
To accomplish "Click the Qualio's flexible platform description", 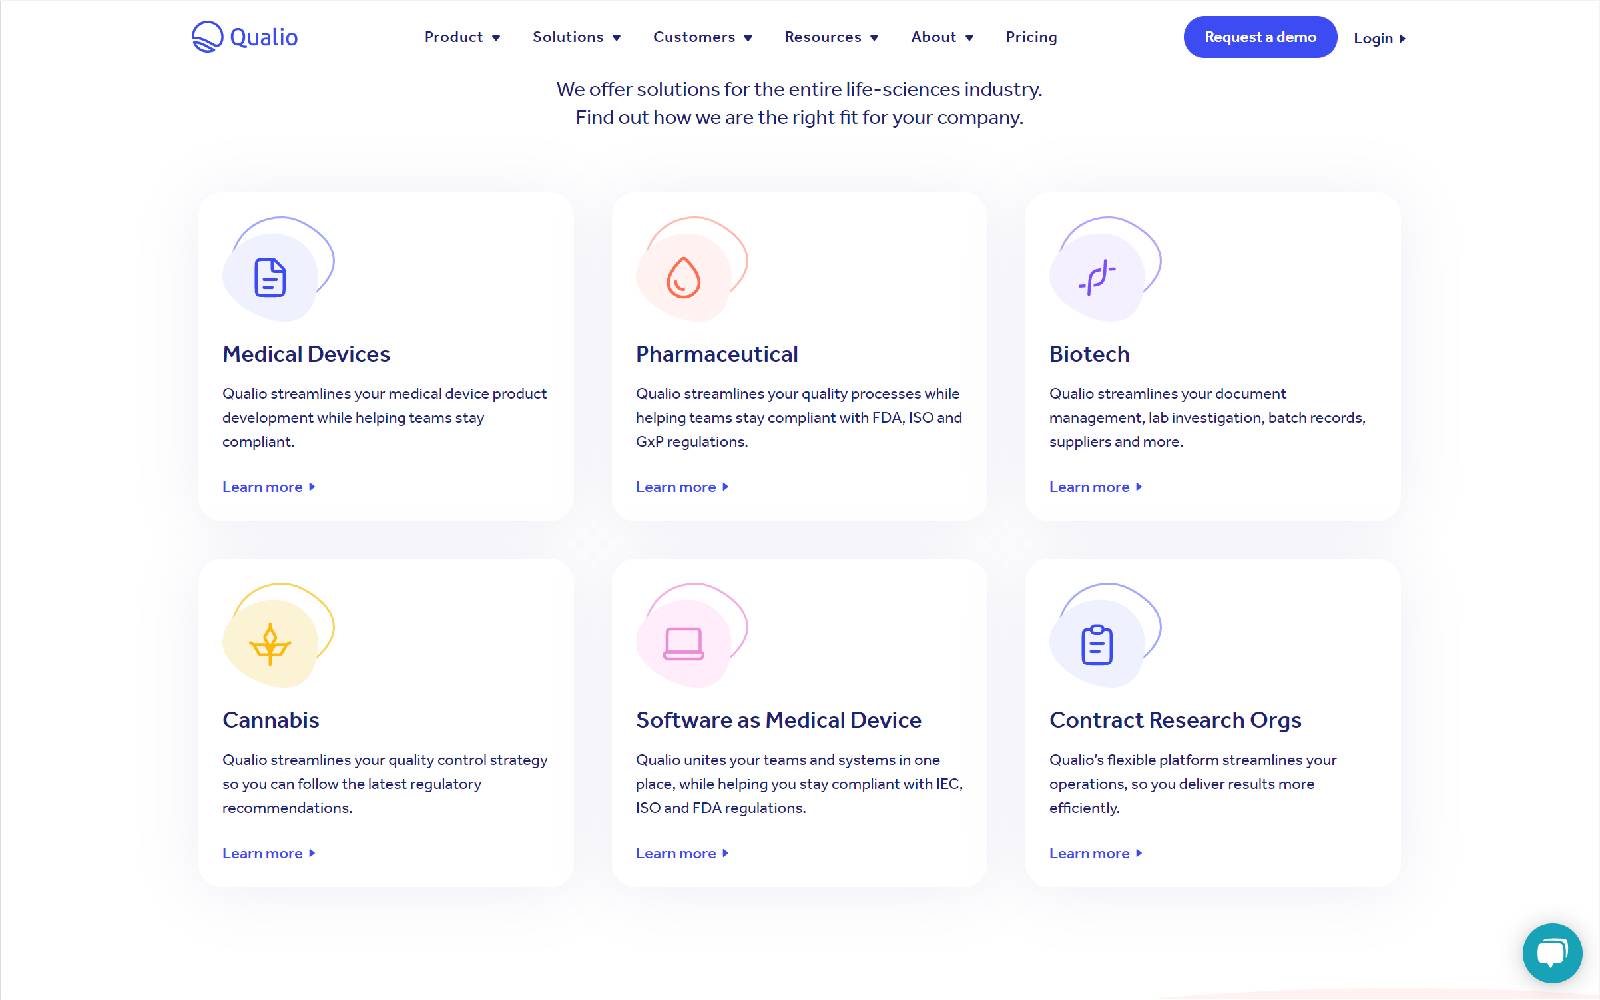I will pos(1193,784).
